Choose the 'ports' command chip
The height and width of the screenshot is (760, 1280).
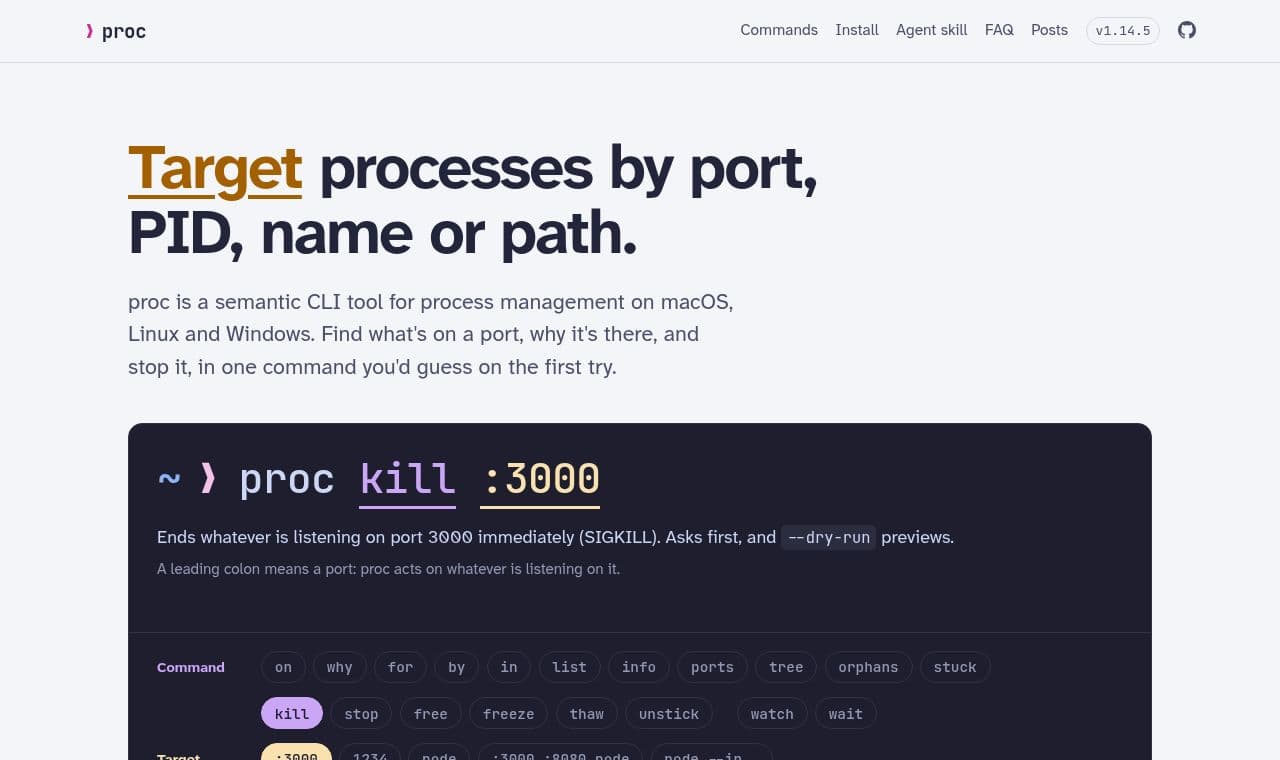click(x=712, y=667)
